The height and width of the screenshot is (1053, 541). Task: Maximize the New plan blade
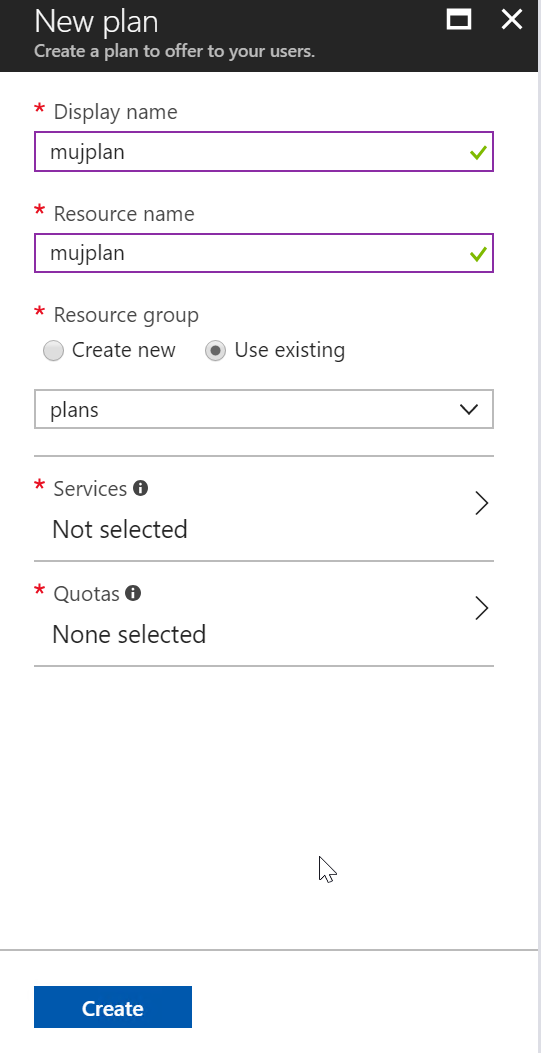(459, 19)
